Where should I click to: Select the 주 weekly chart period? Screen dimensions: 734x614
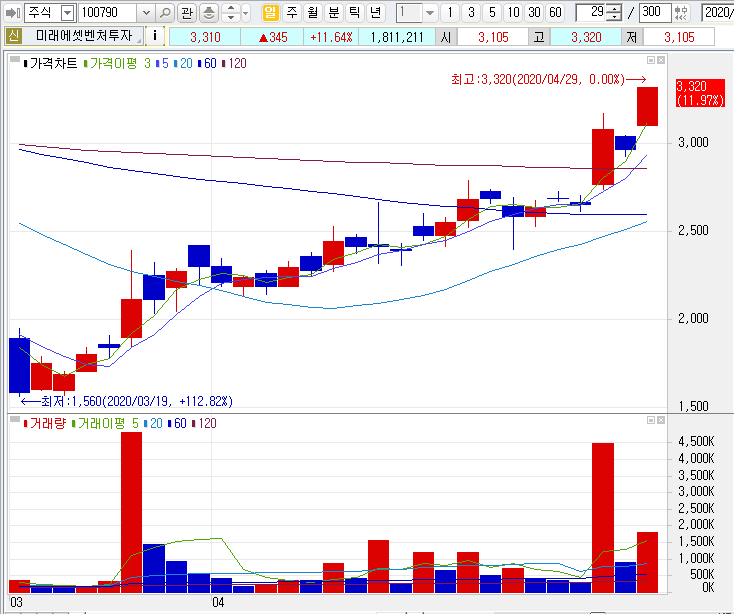[x=292, y=13]
